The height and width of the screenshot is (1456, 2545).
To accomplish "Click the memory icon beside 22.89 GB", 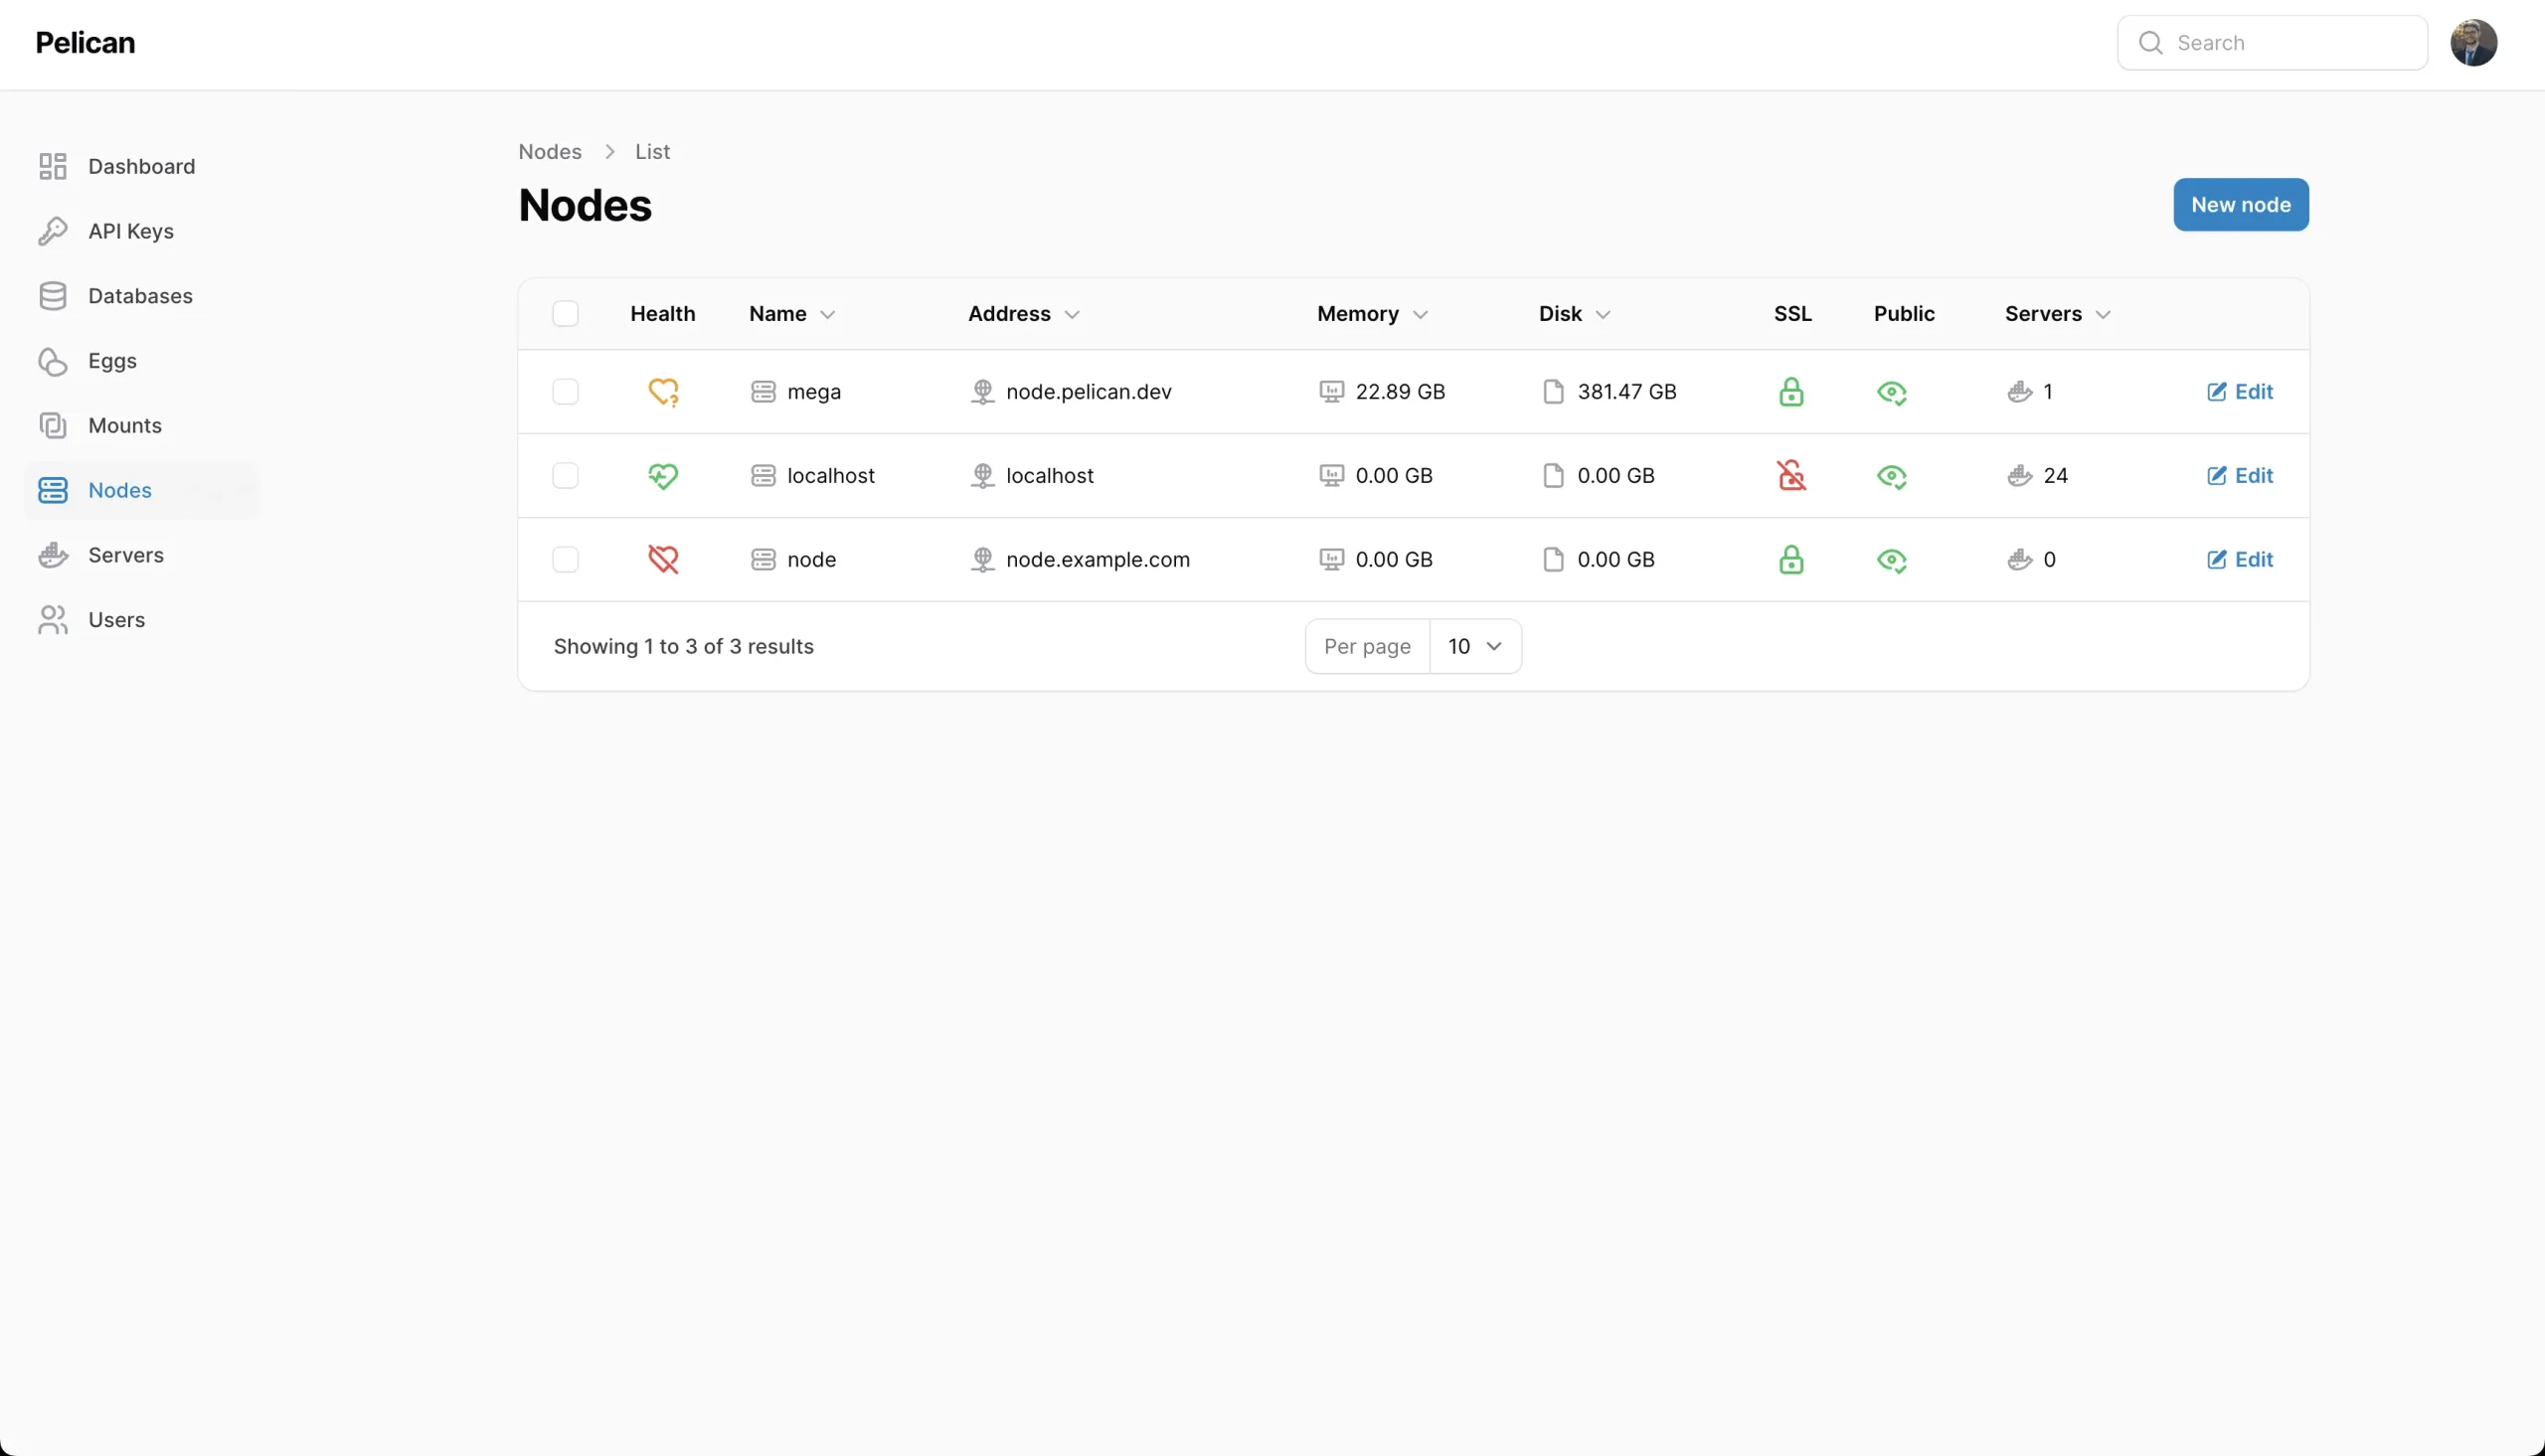I will tap(1331, 392).
